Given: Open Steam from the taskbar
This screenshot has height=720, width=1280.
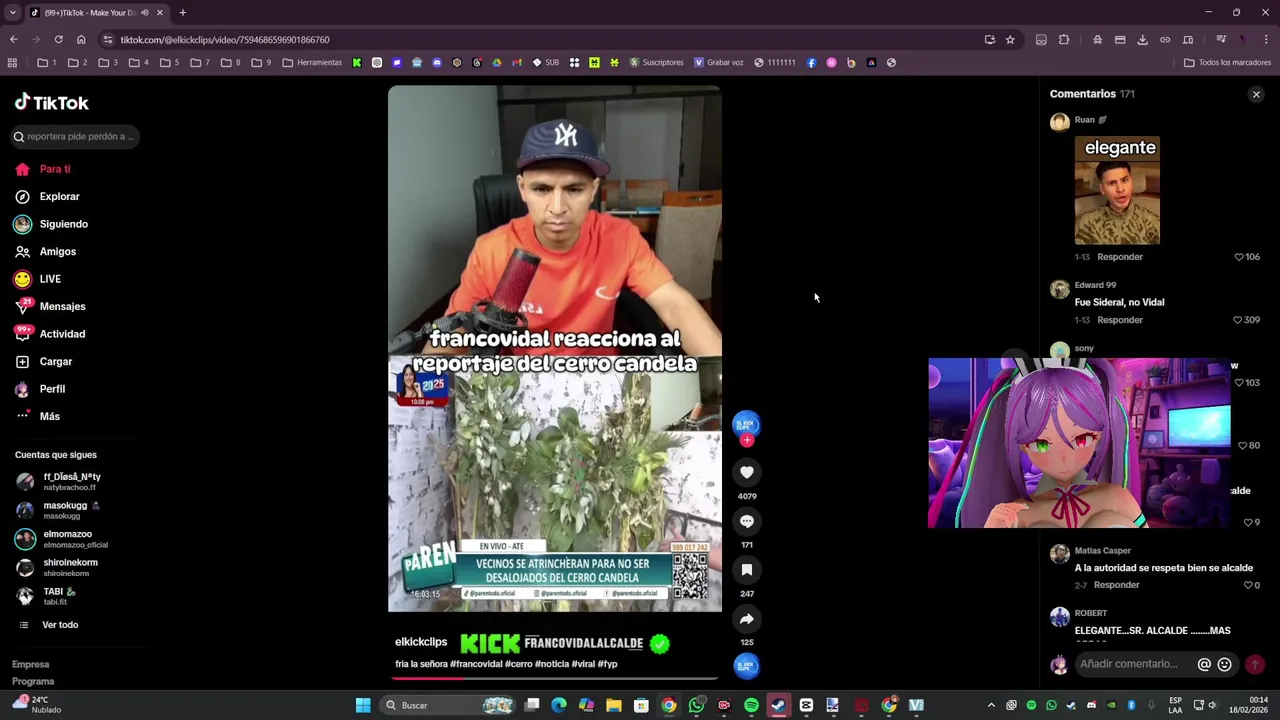Looking at the screenshot, I should [x=778, y=706].
